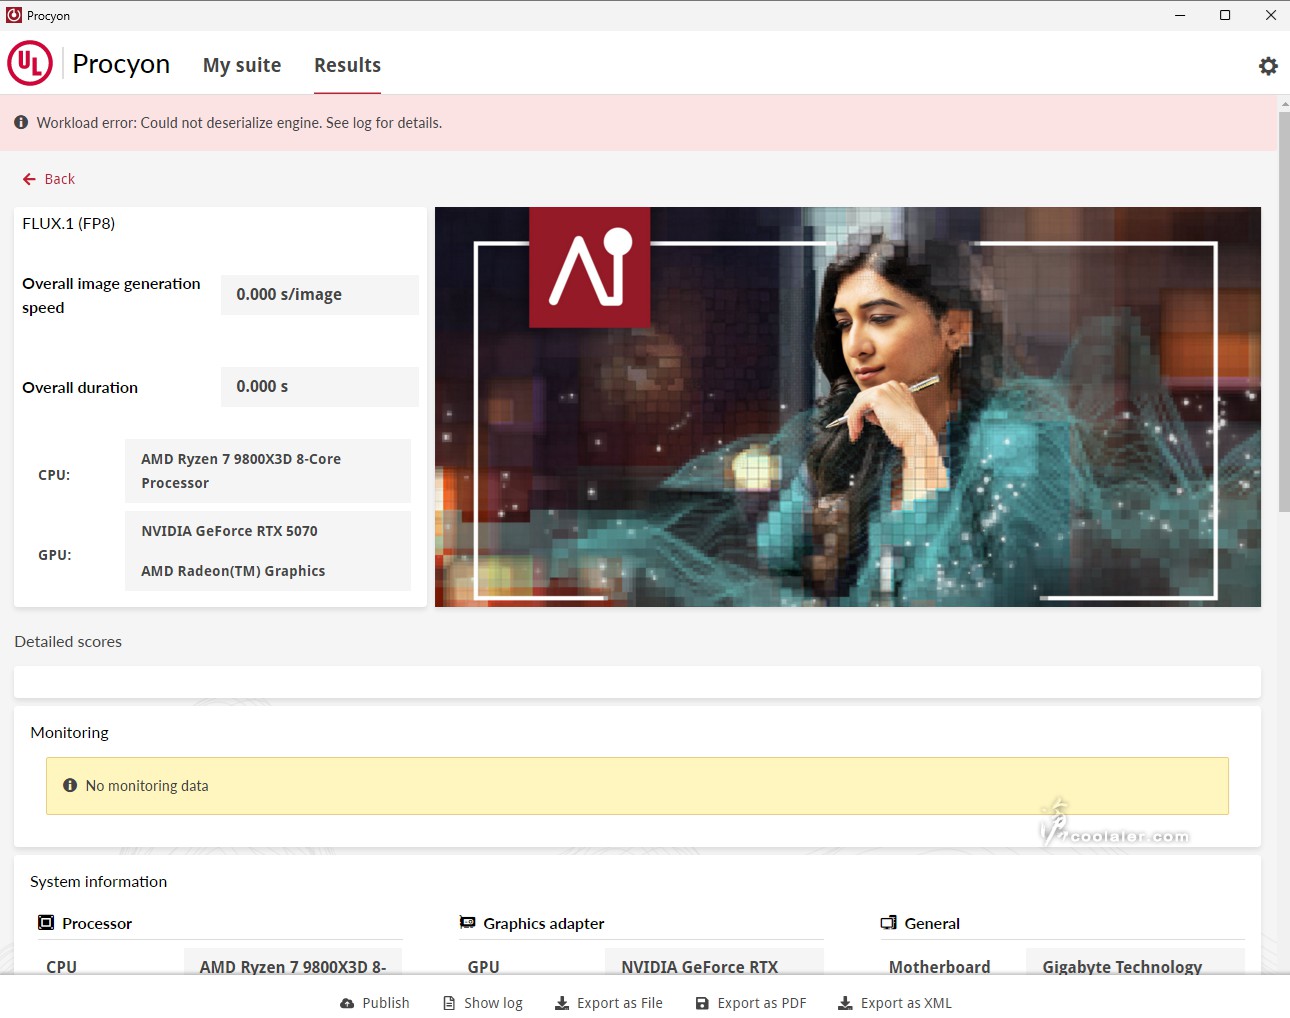Click the scrollbar up arrow
The width and height of the screenshot is (1290, 1018).
1284,103
